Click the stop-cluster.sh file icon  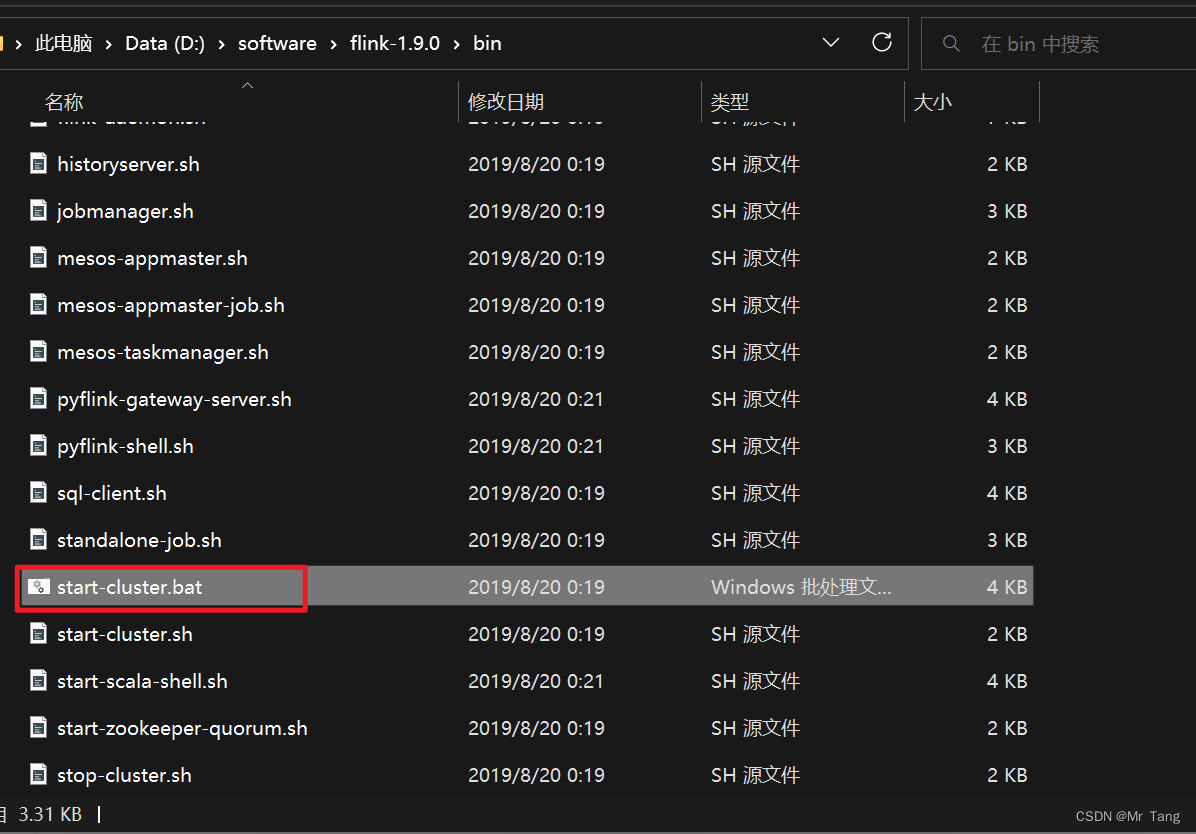tap(38, 775)
